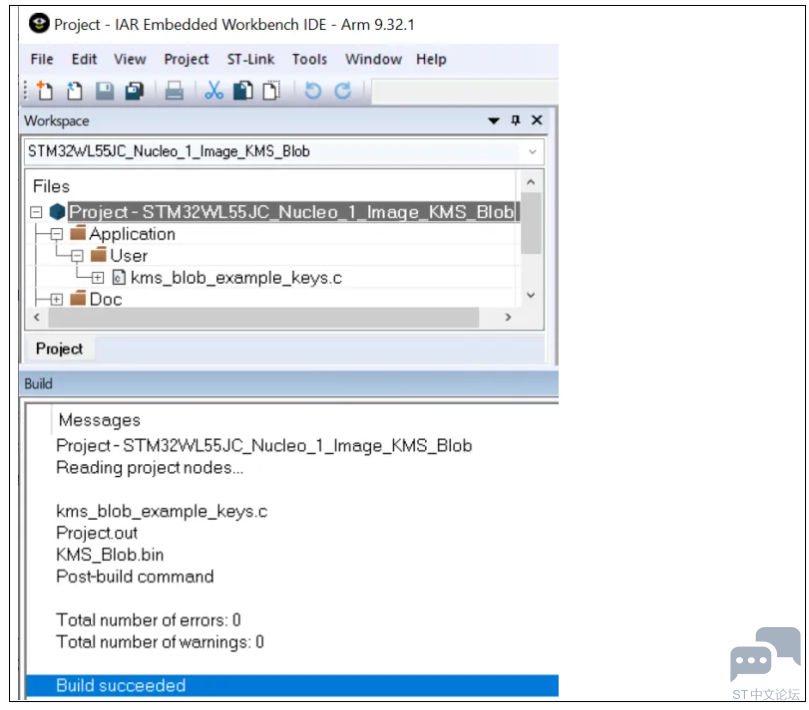Image resolution: width=809 pixels, height=710 pixels.
Task: Click the Paste toolbar icon
Action: 271,91
